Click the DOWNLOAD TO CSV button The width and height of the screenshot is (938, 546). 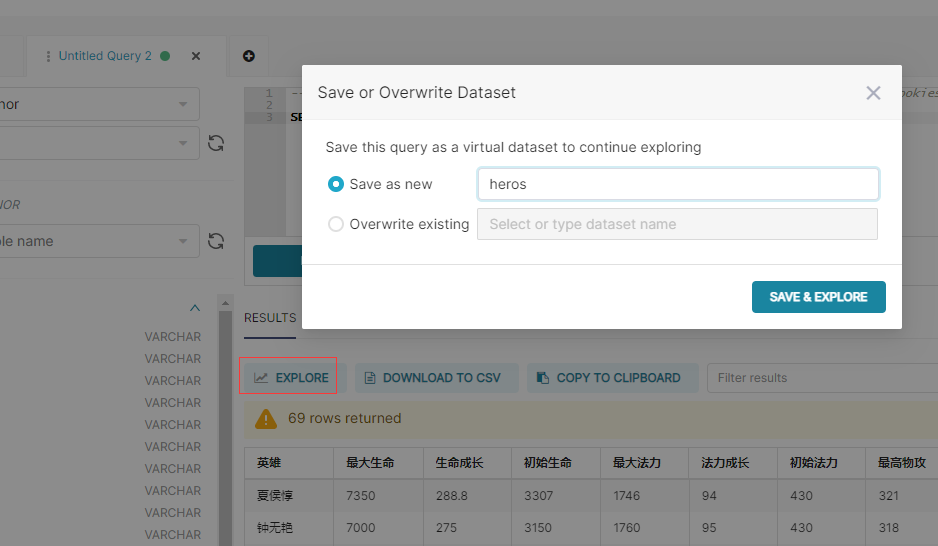point(437,378)
